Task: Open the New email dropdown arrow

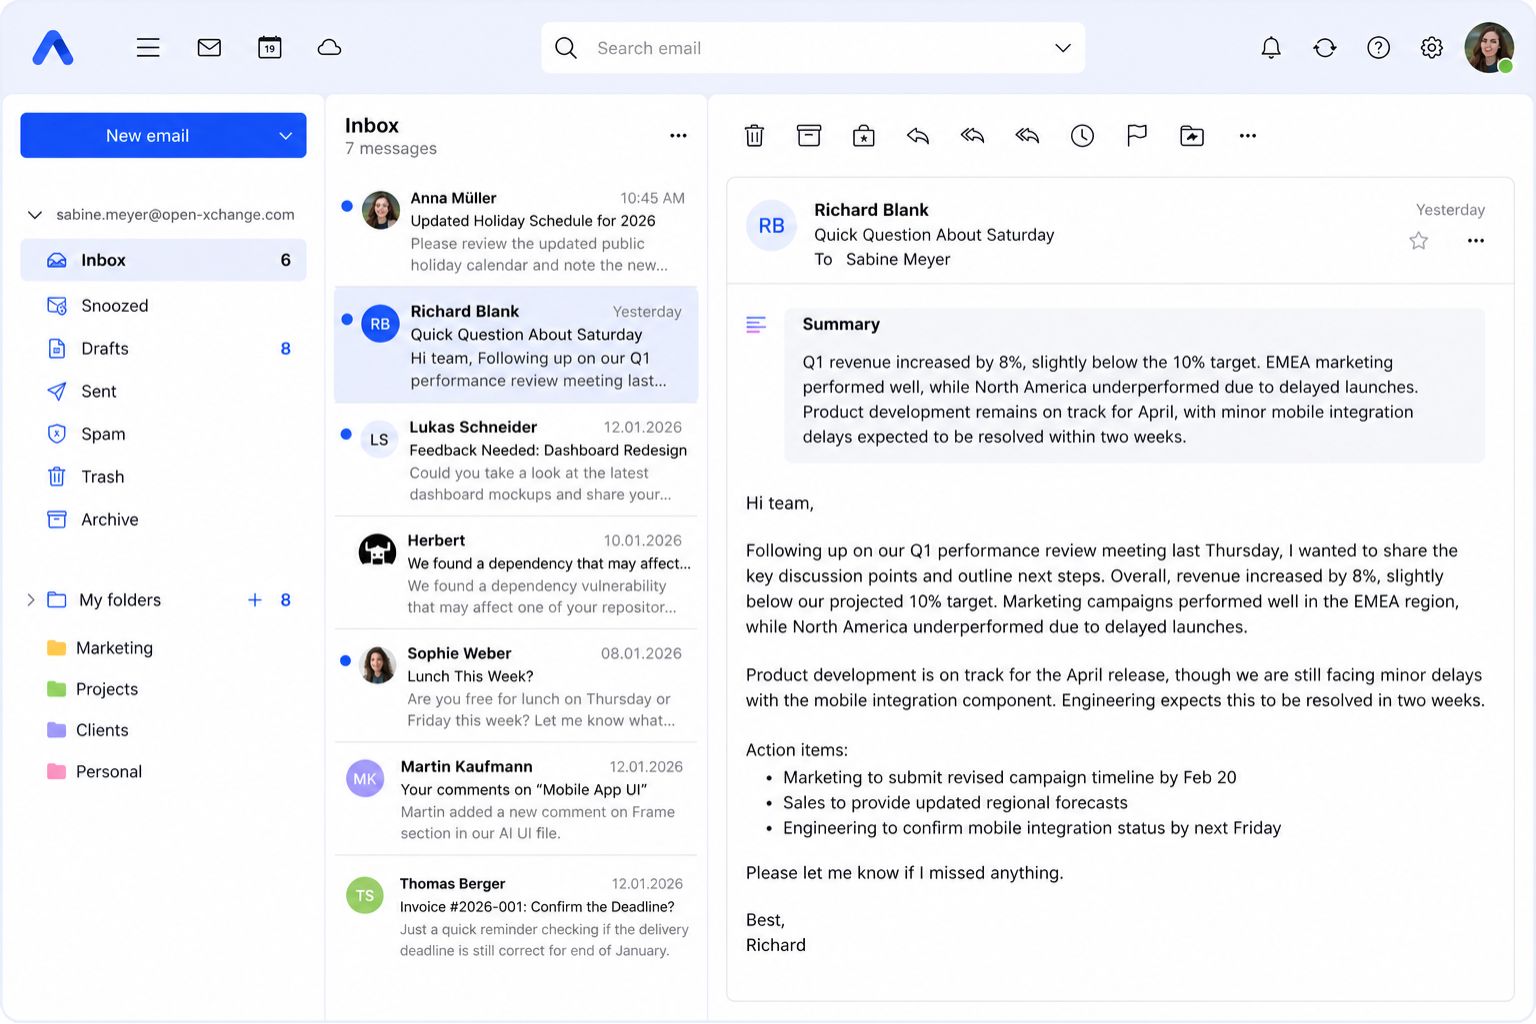Action: point(285,136)
